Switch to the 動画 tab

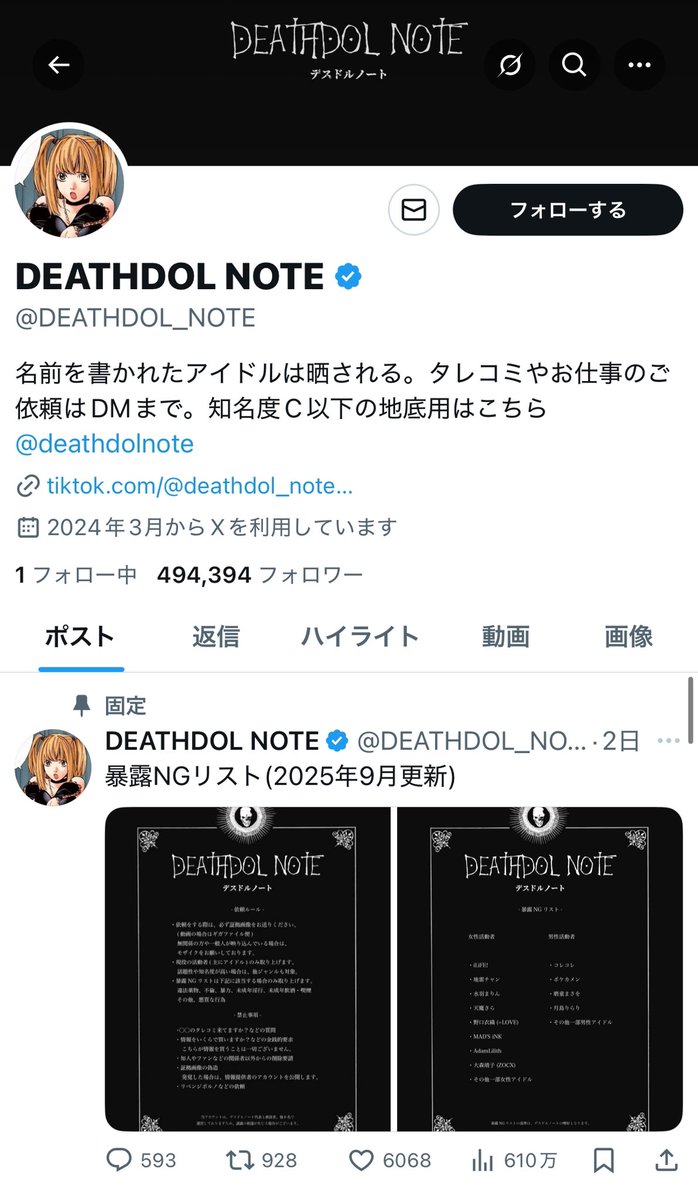pyautogui.click(x=505, y=636)
